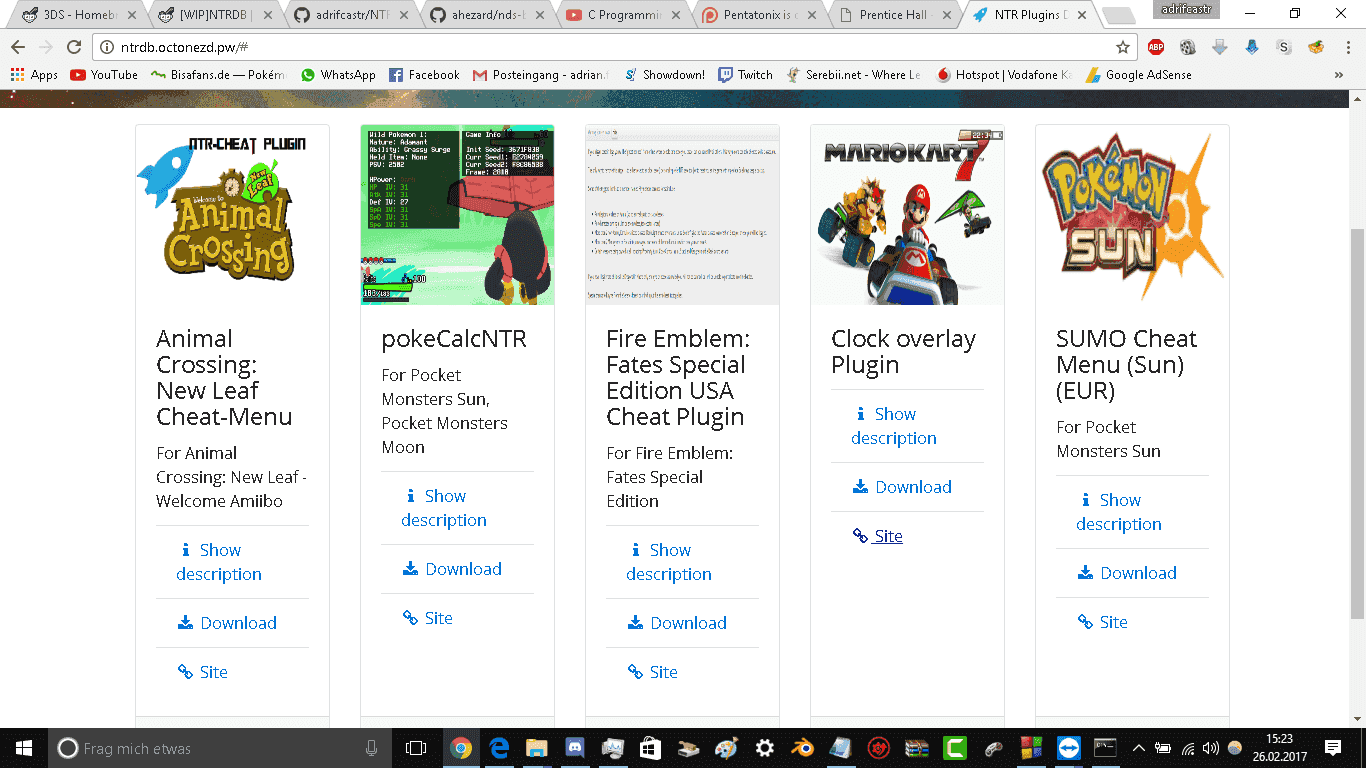Click the Fire Emblem plugin text thumbnail
This screenshot has height=768, width=1366.
point(682,215)
